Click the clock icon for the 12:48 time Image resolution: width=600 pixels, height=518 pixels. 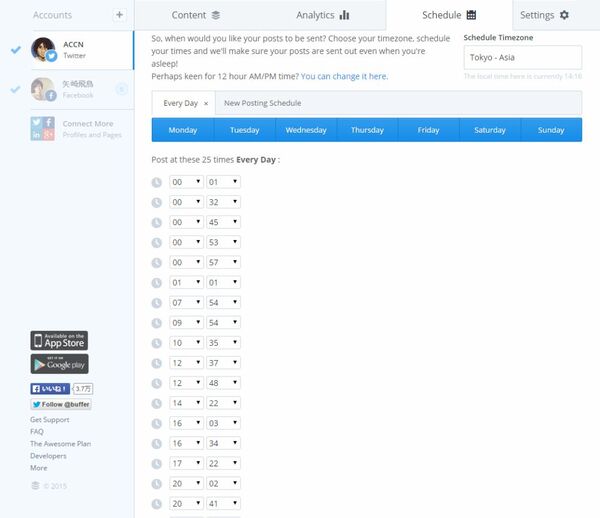click(x=157, y=383)
